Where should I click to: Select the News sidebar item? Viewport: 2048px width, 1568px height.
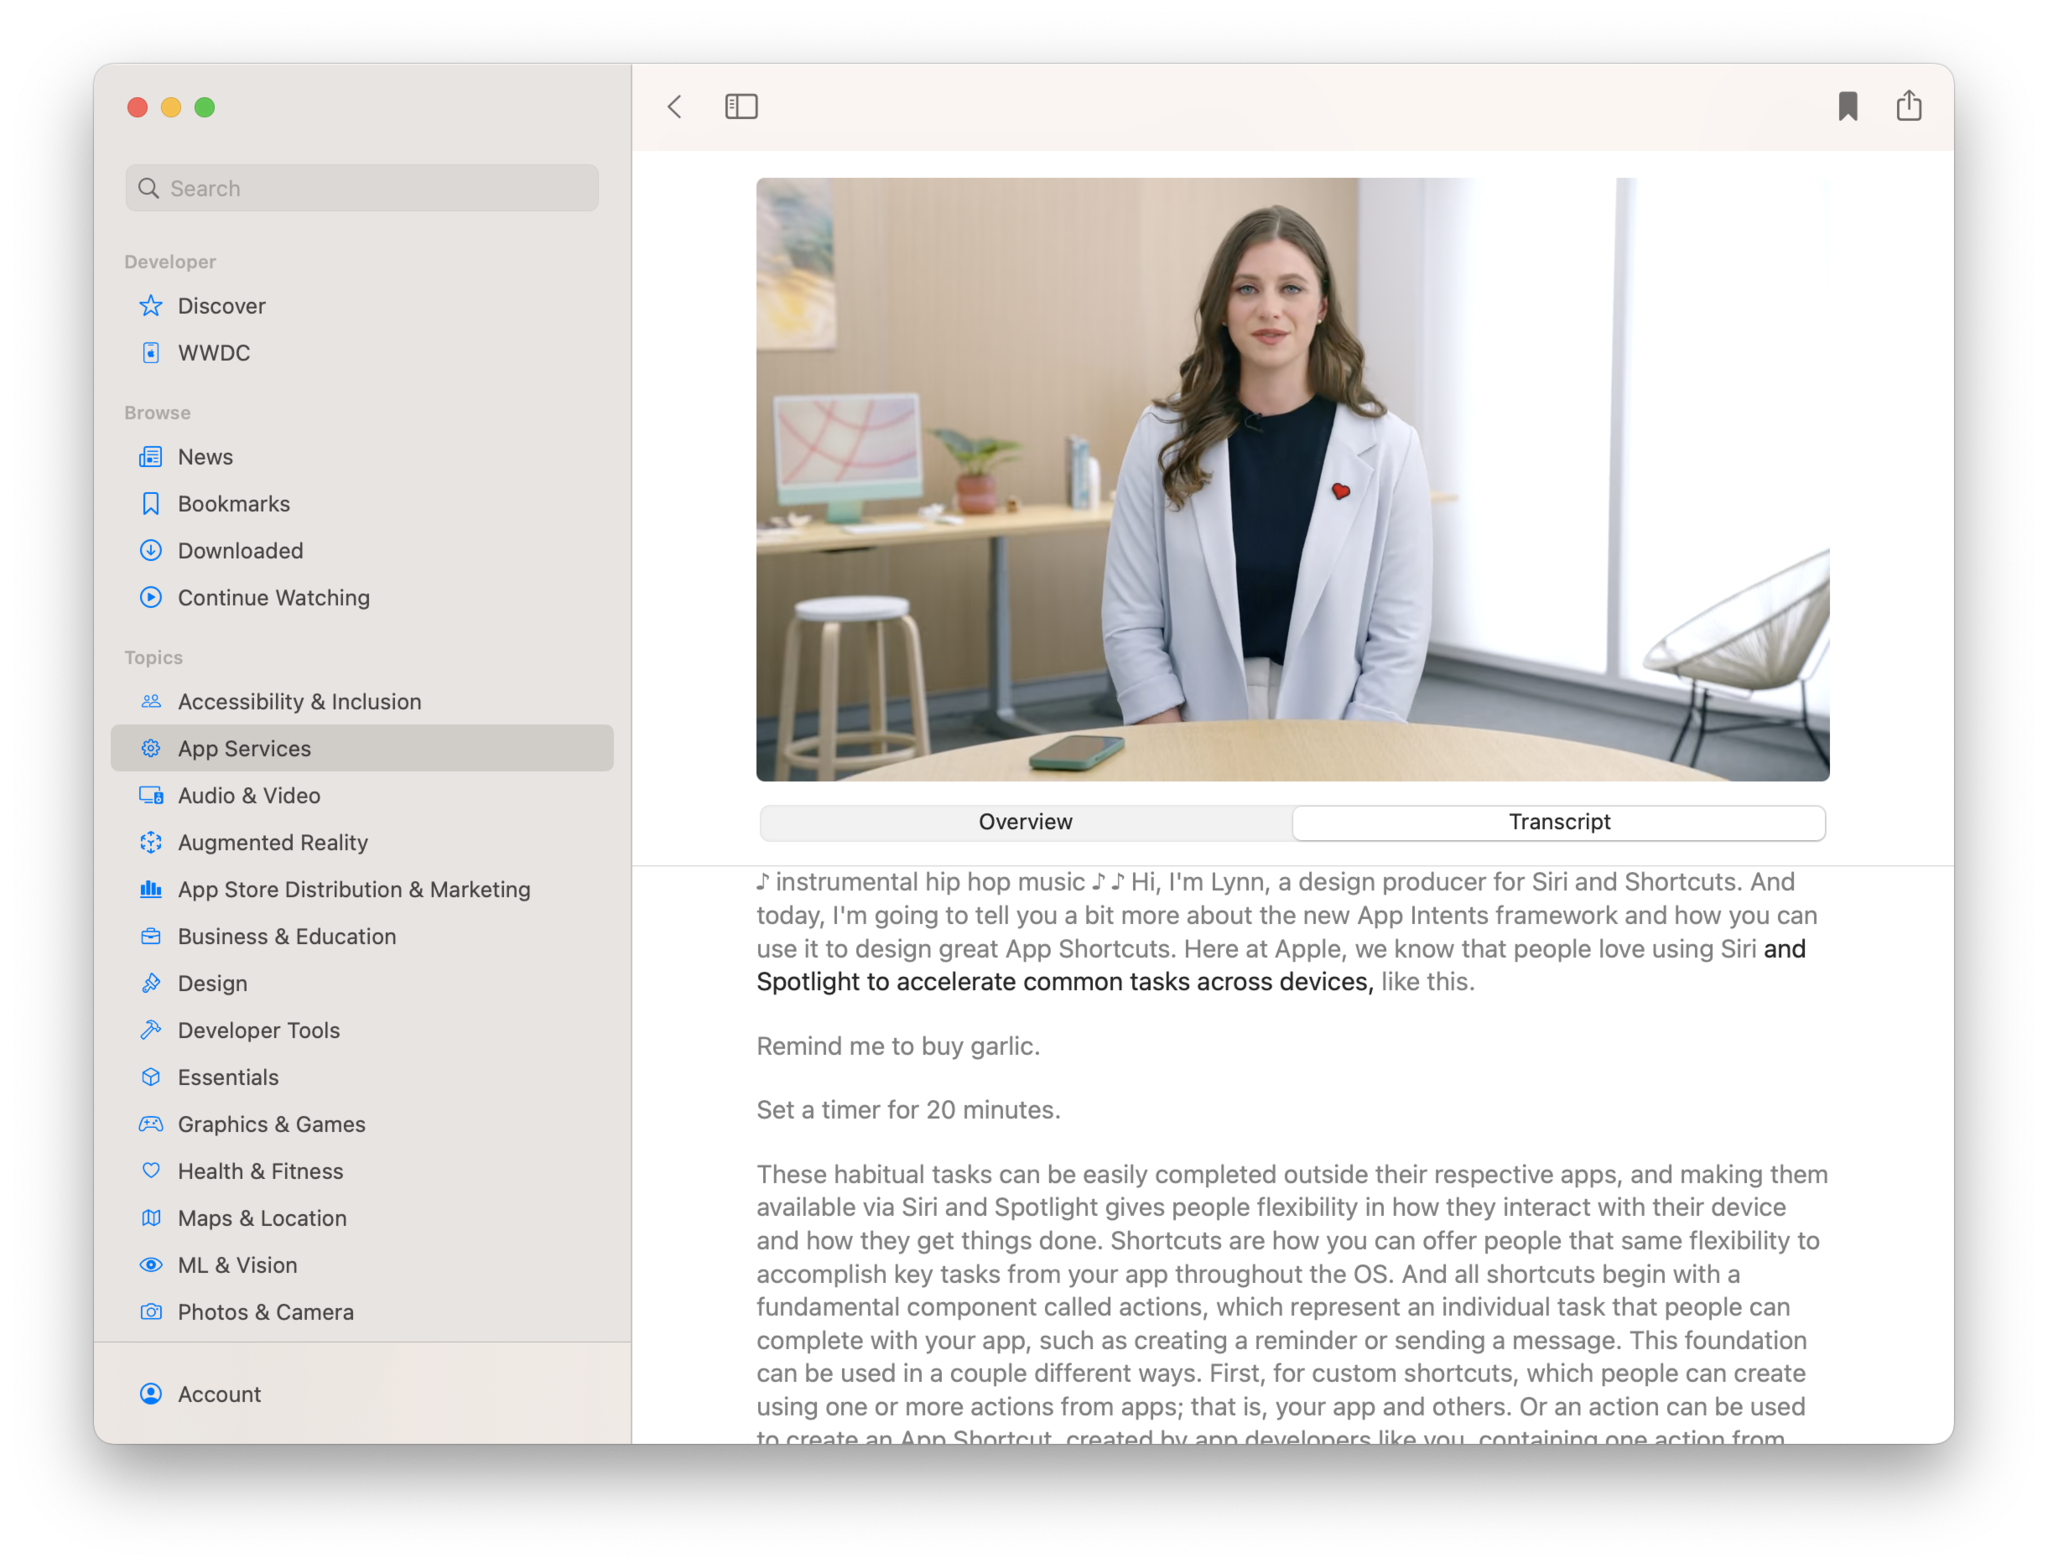[205, 457]
